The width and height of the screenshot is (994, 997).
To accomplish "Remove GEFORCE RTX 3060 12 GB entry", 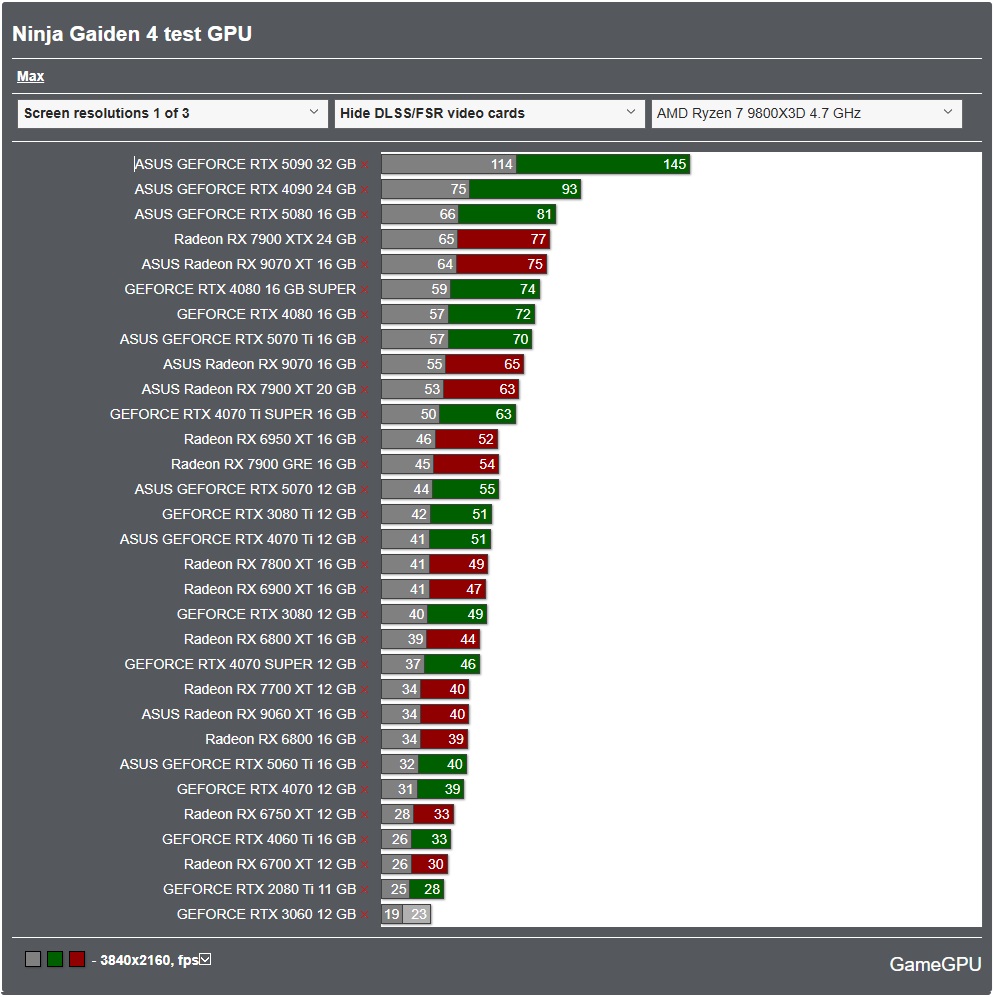I will point(366,914).
